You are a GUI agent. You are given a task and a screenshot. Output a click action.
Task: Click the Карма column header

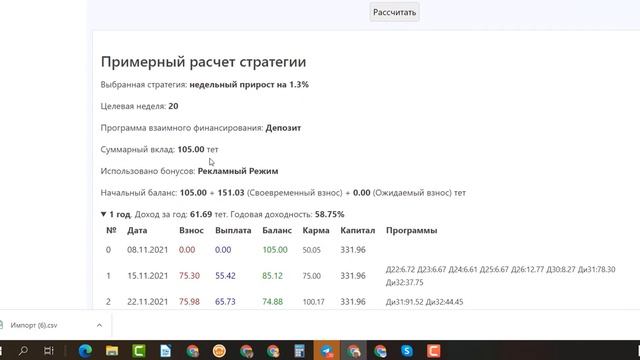316,230
